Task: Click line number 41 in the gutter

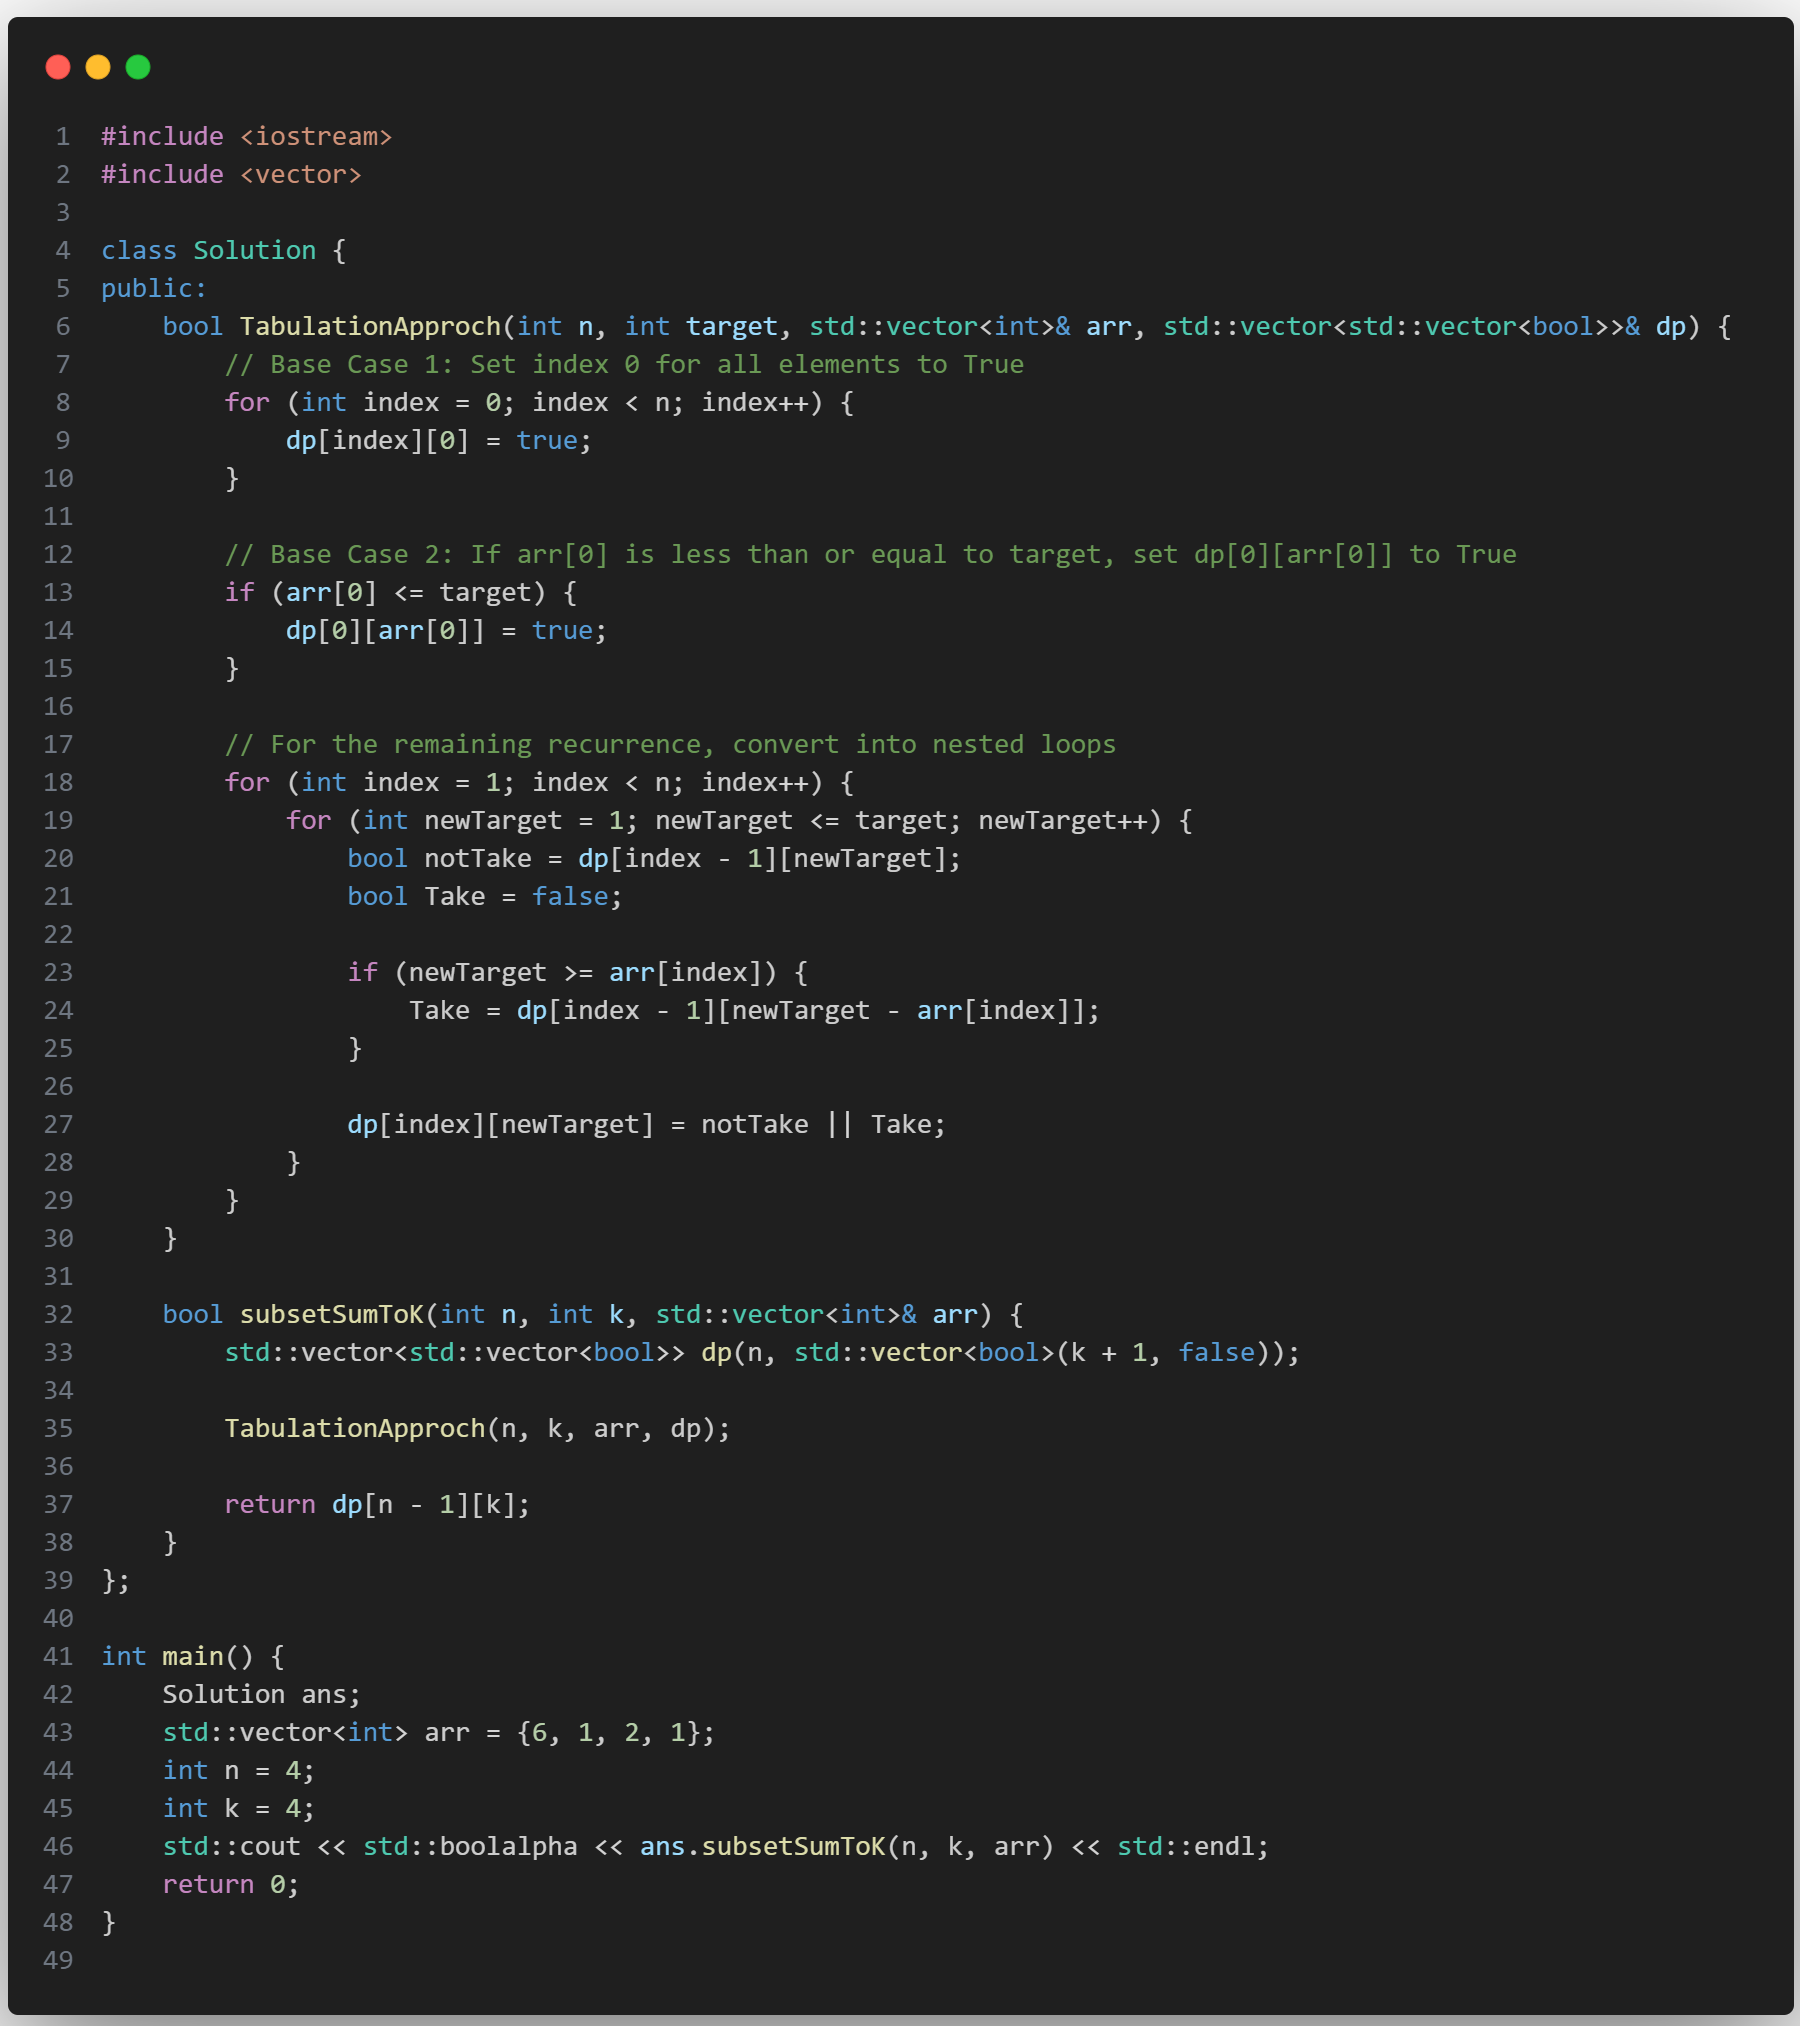Action: [58, 1656]
